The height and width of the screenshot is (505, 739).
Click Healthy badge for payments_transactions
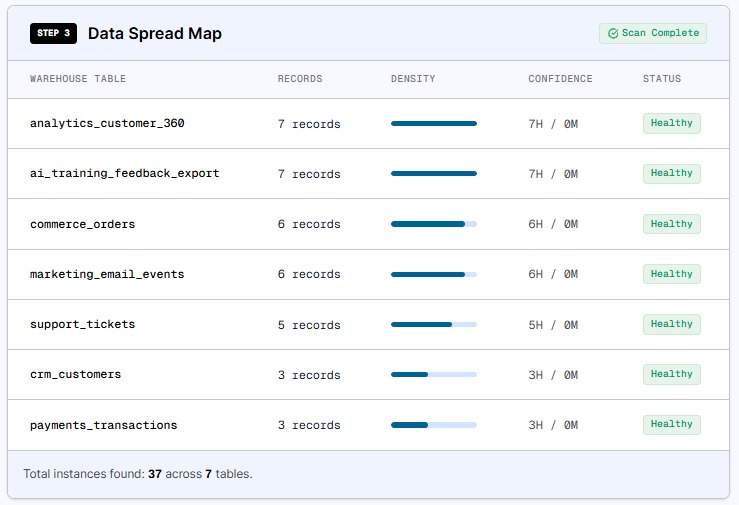pyautogui.click(x=672, y=424)
